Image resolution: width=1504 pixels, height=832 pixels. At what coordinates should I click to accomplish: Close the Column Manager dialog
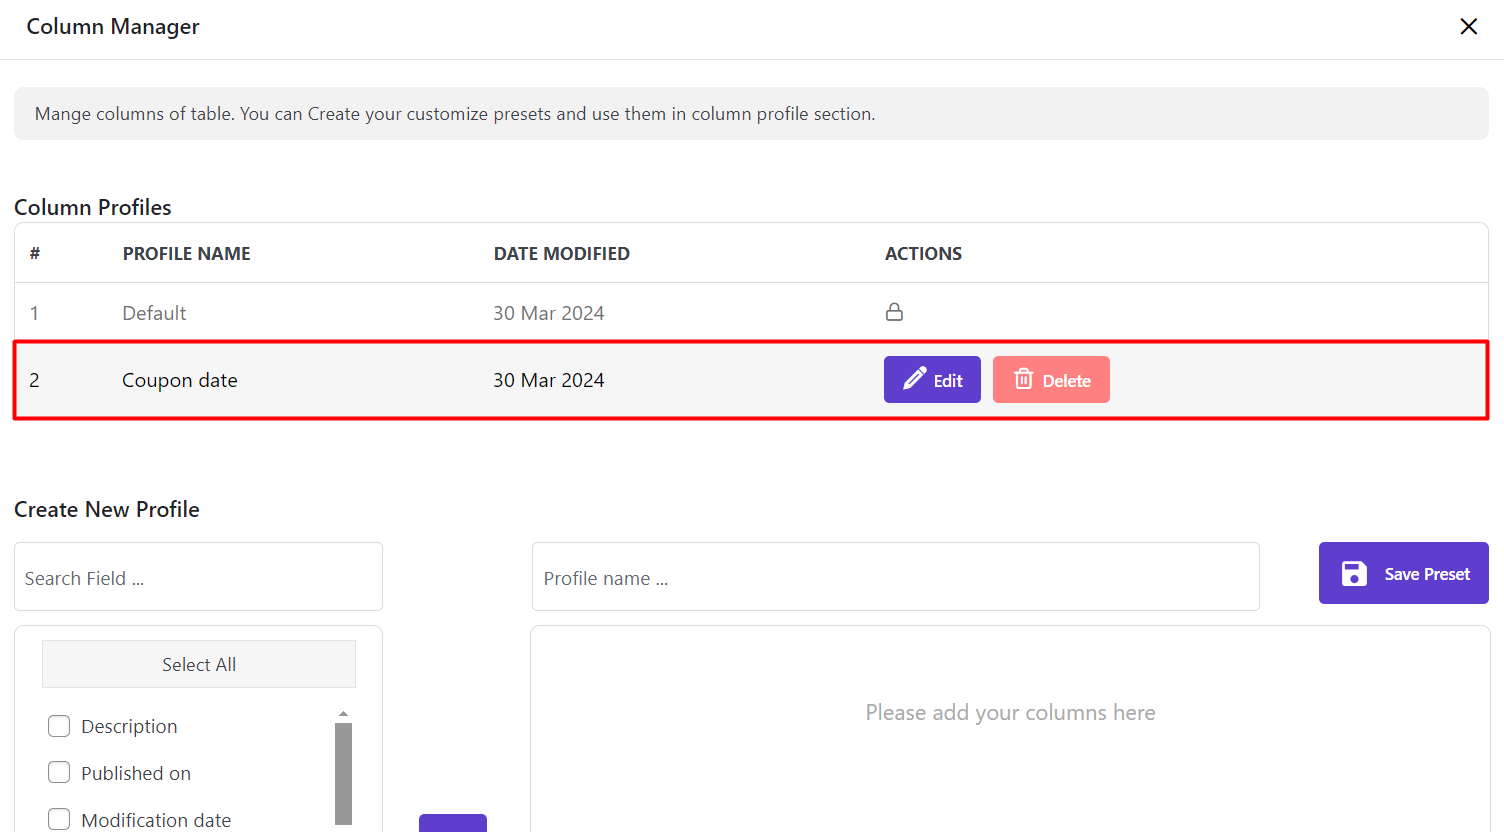1468,27
